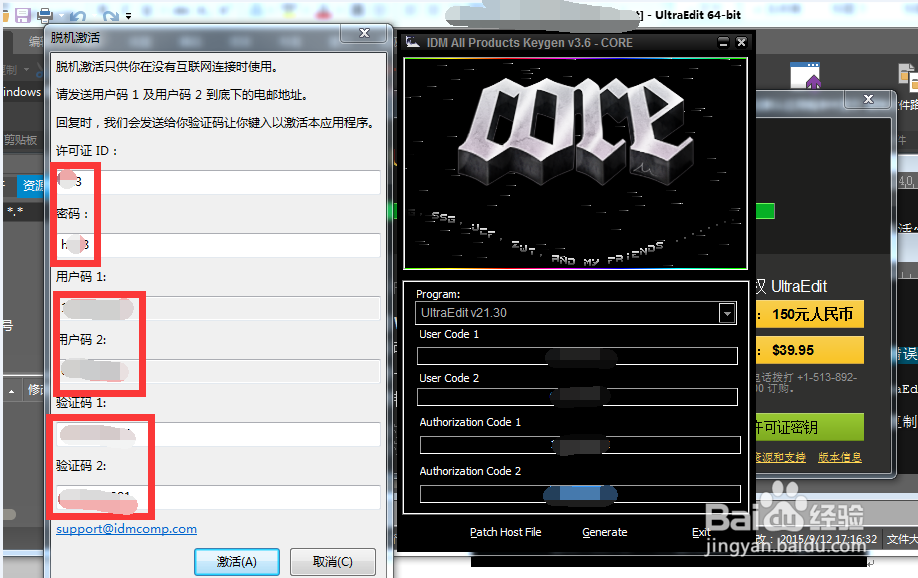Click the keygen window title bar icon
The width and height of the screenshot is (918, 578).
(x=413, y=42)
